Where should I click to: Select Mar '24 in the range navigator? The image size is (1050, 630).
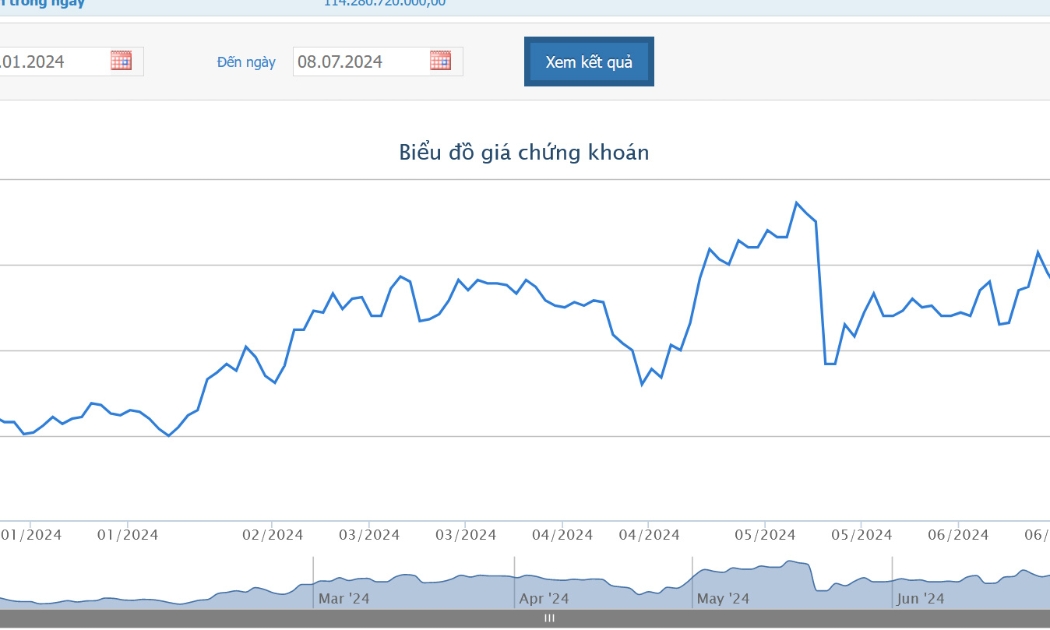344,598
